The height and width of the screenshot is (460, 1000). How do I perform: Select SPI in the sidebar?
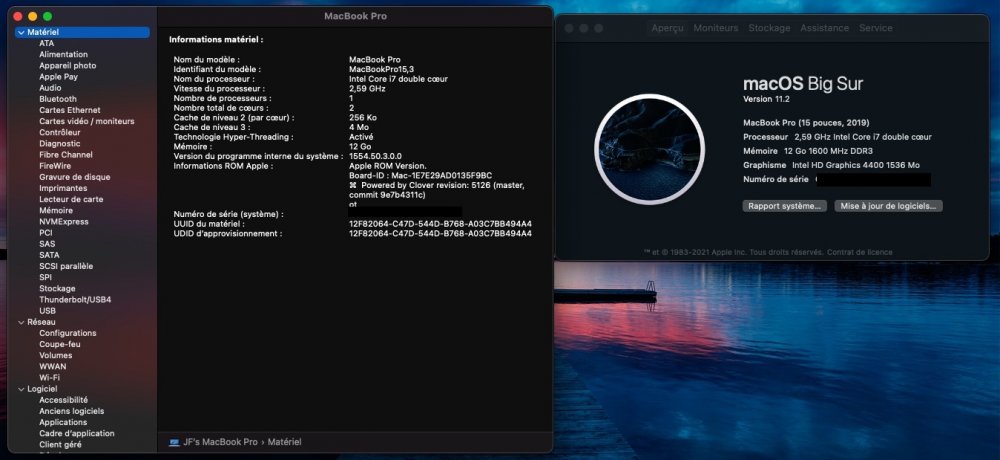[45, 278]
